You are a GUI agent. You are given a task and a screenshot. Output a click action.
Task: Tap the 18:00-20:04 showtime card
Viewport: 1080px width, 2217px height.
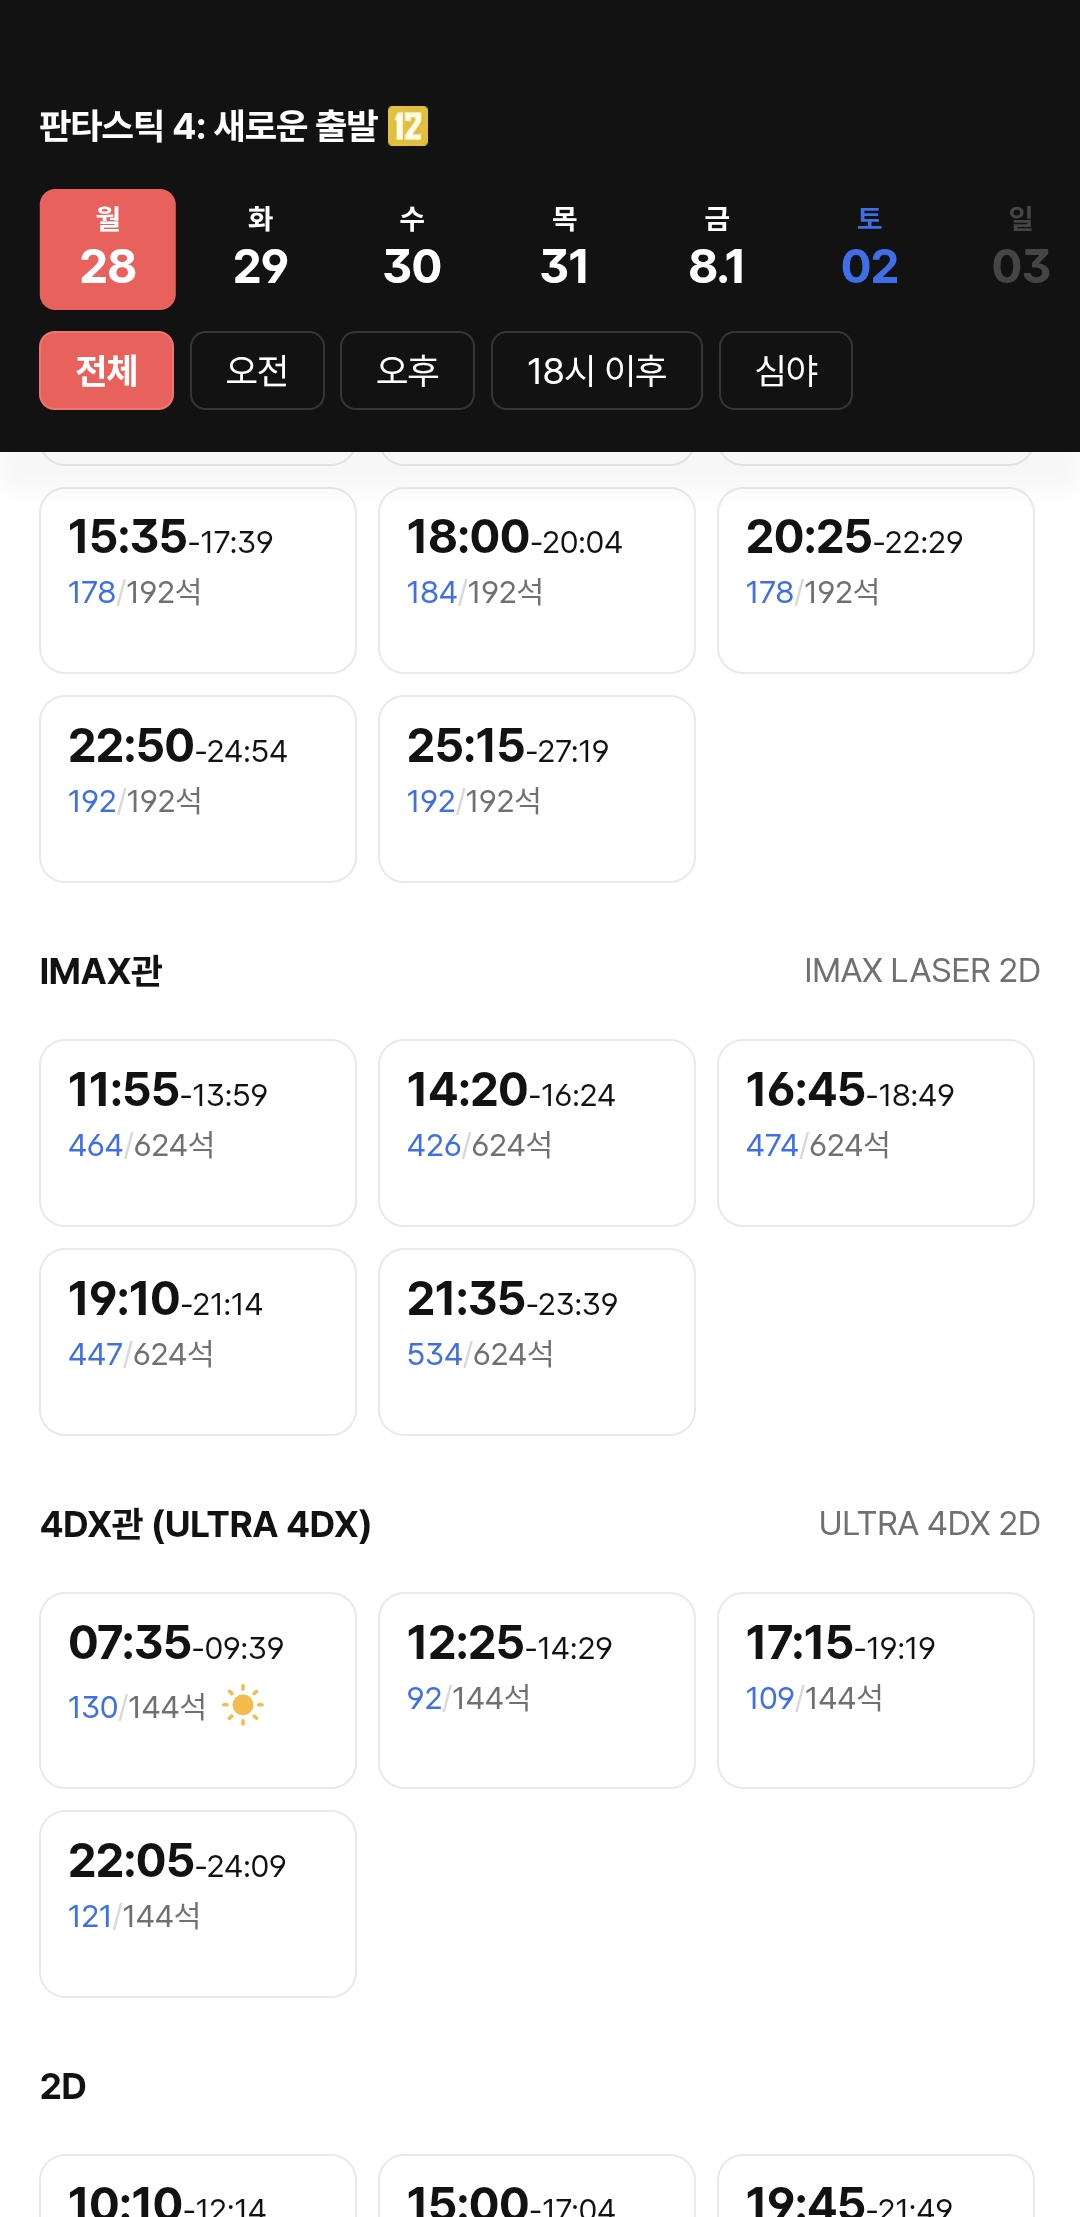click(x=537, y=580)
